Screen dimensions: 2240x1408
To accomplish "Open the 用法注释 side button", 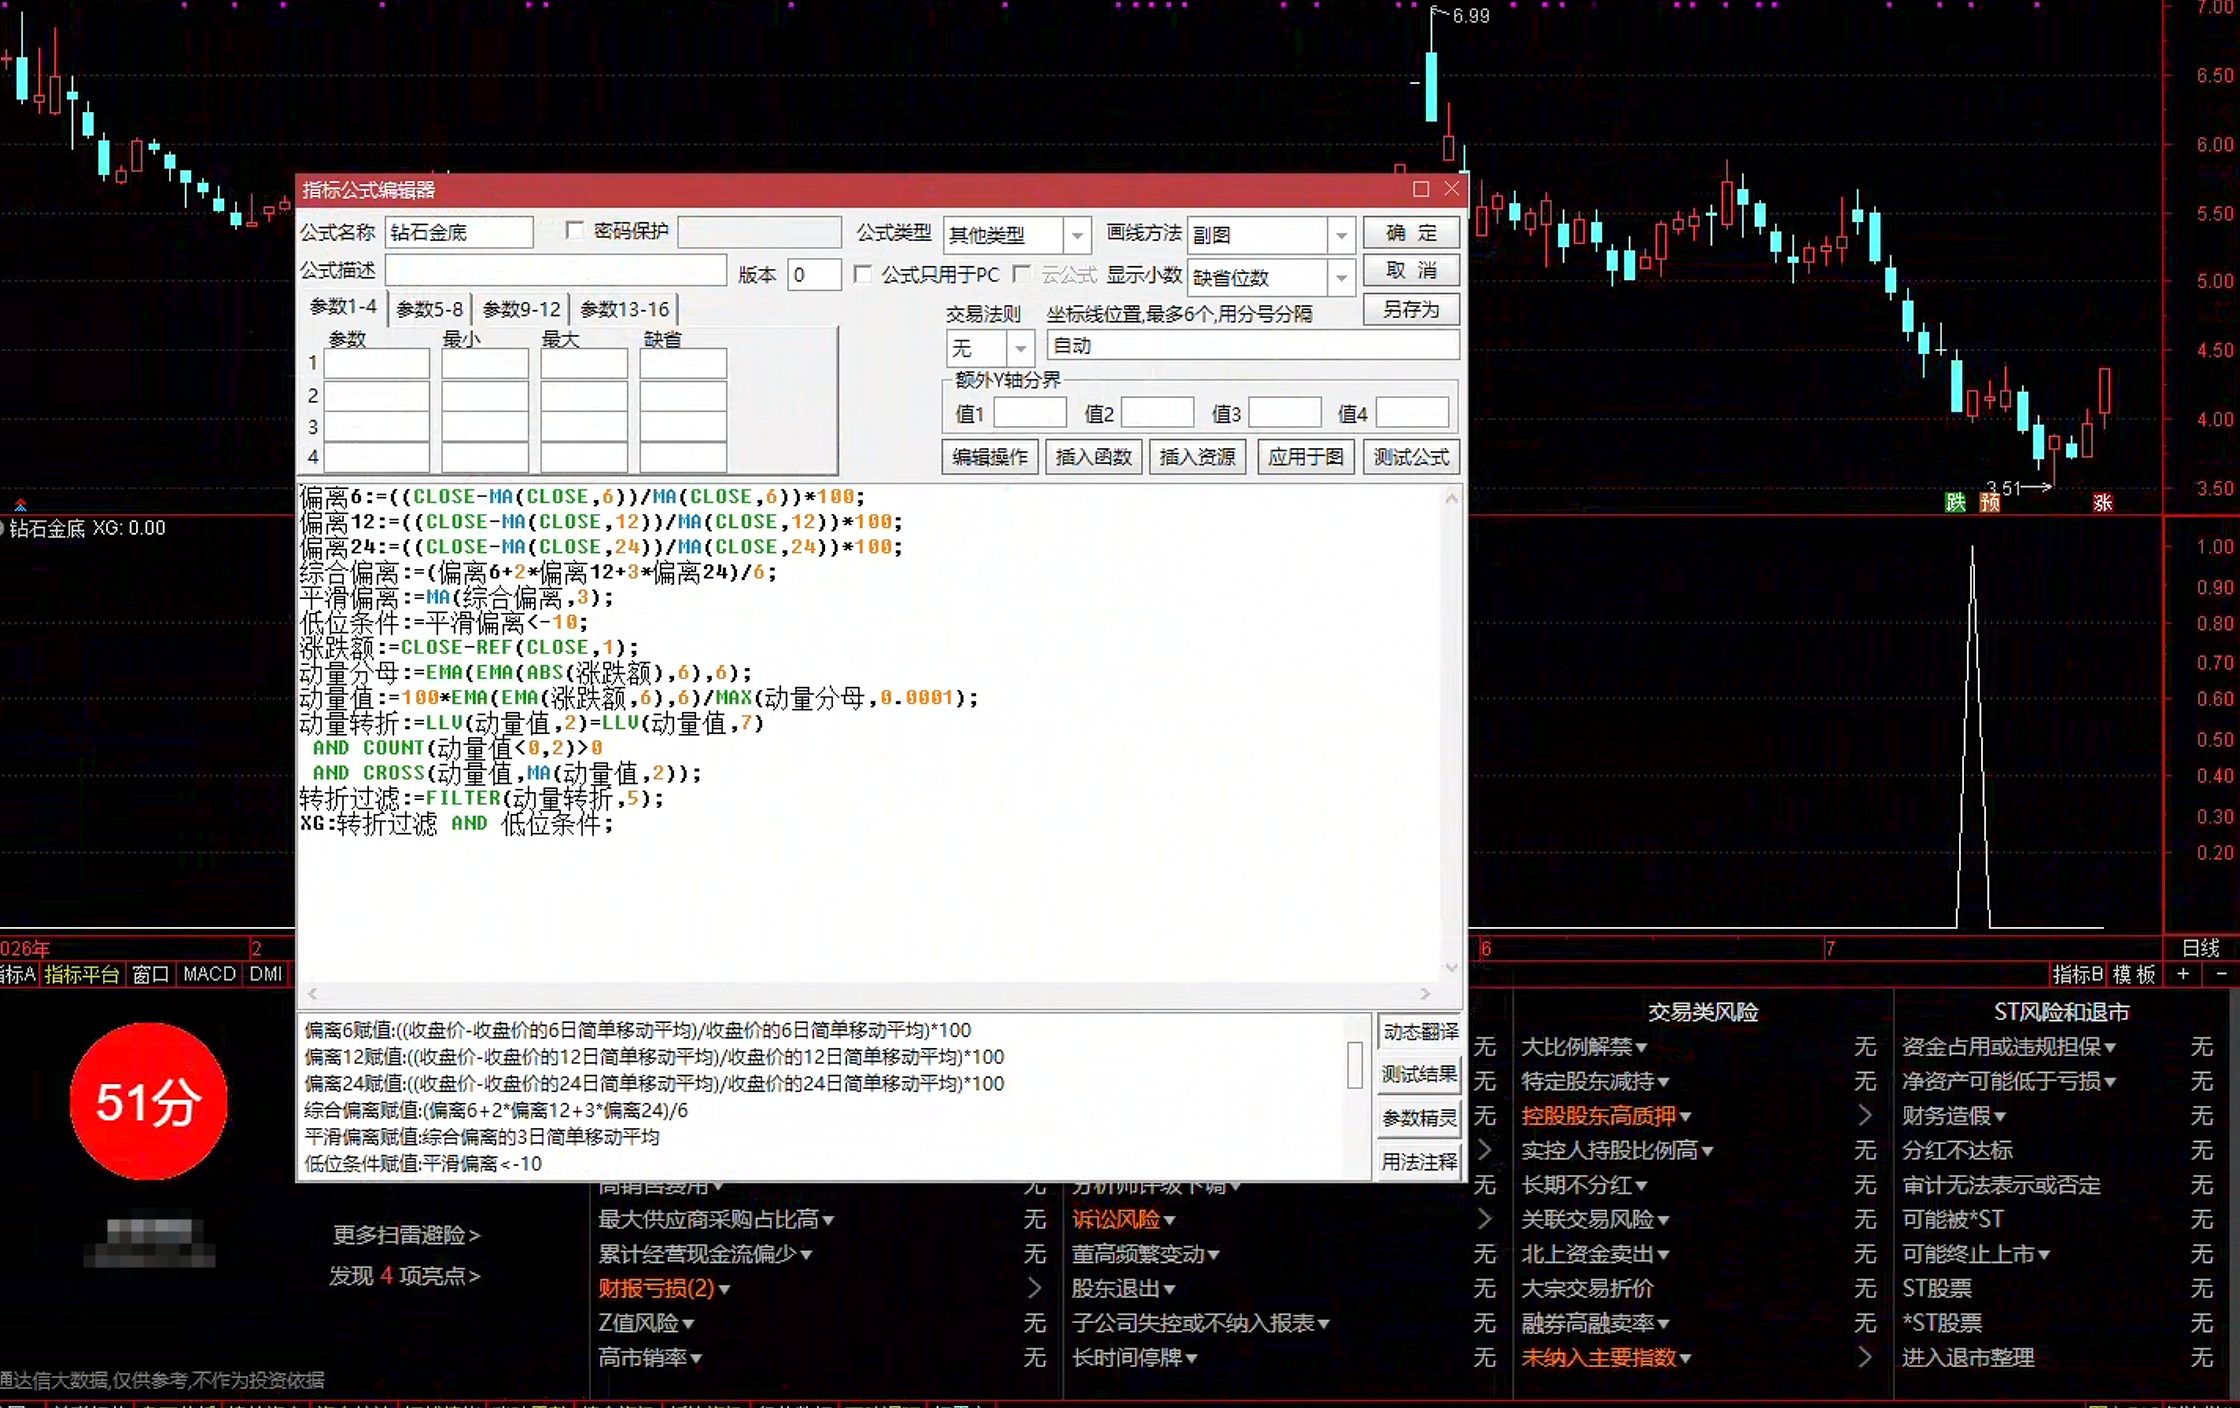I will 1419,1162.
